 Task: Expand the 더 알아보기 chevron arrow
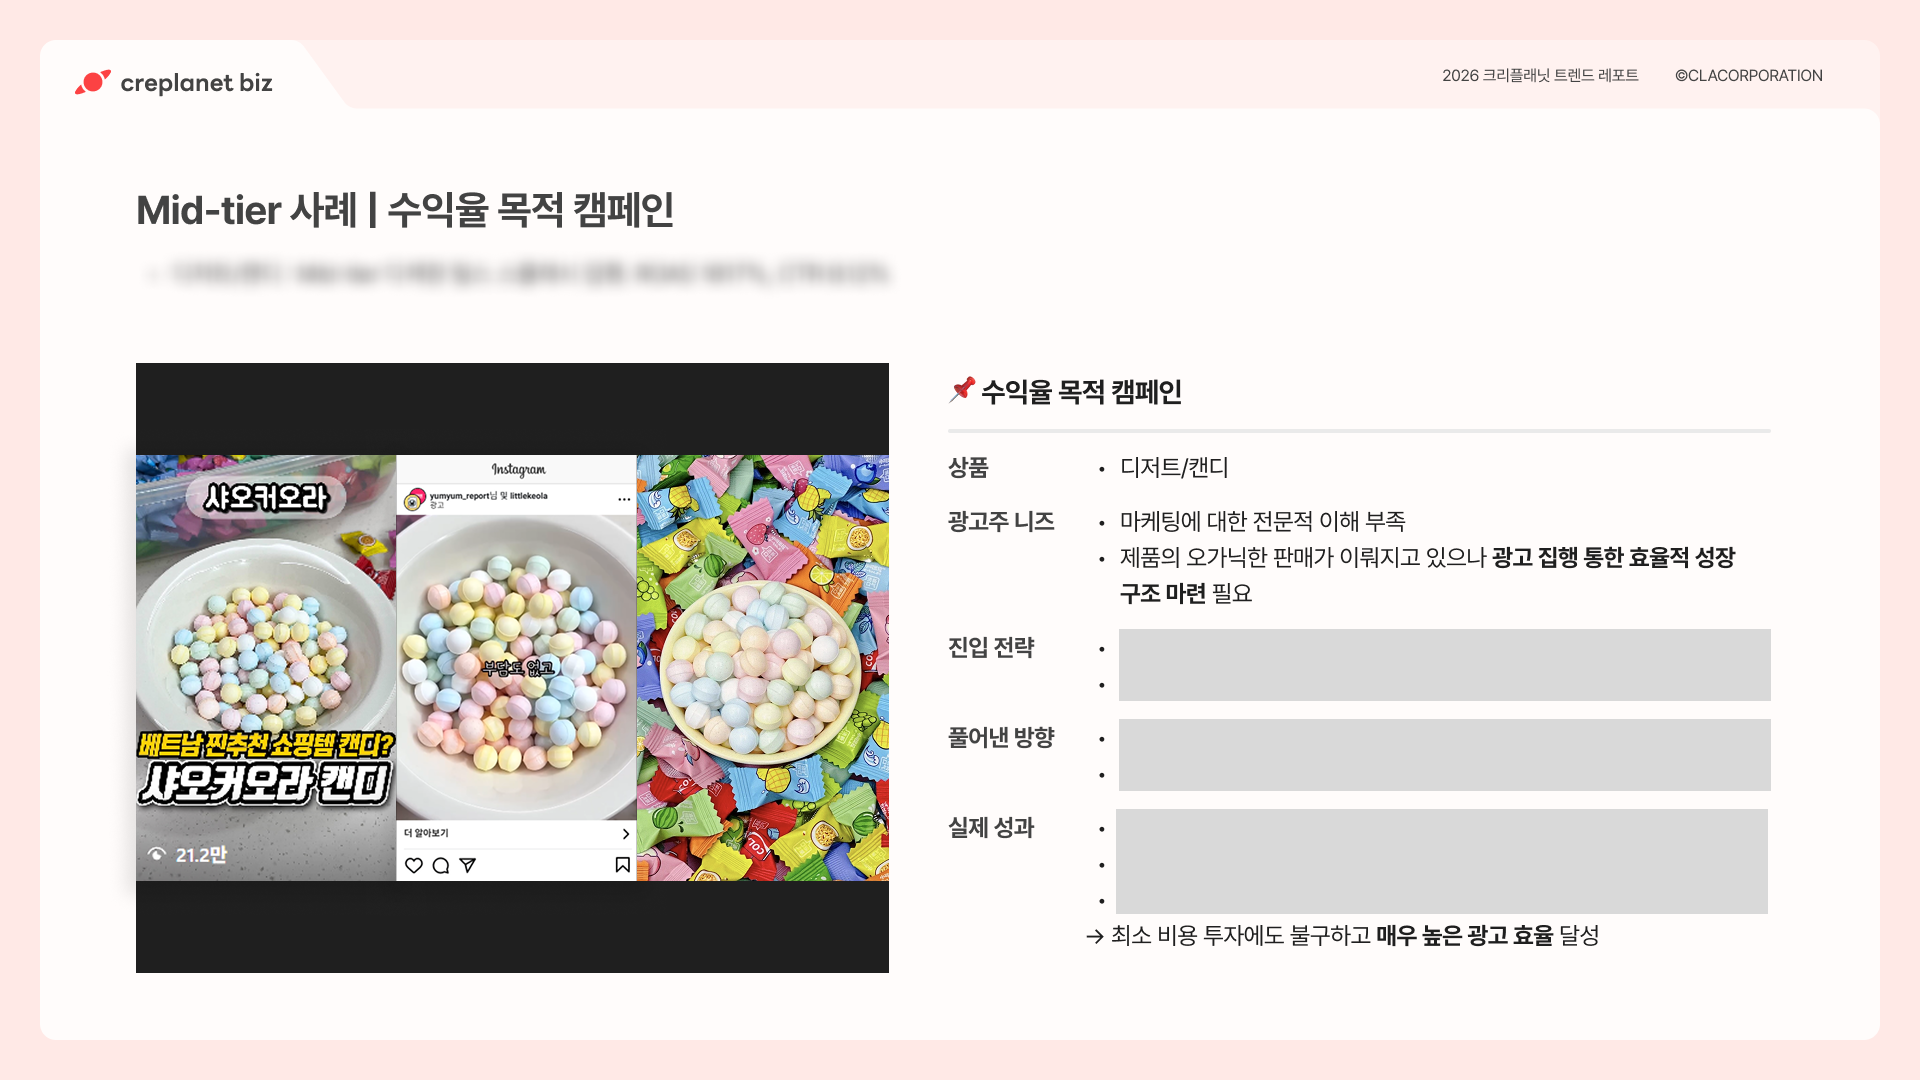coord(626,834)
